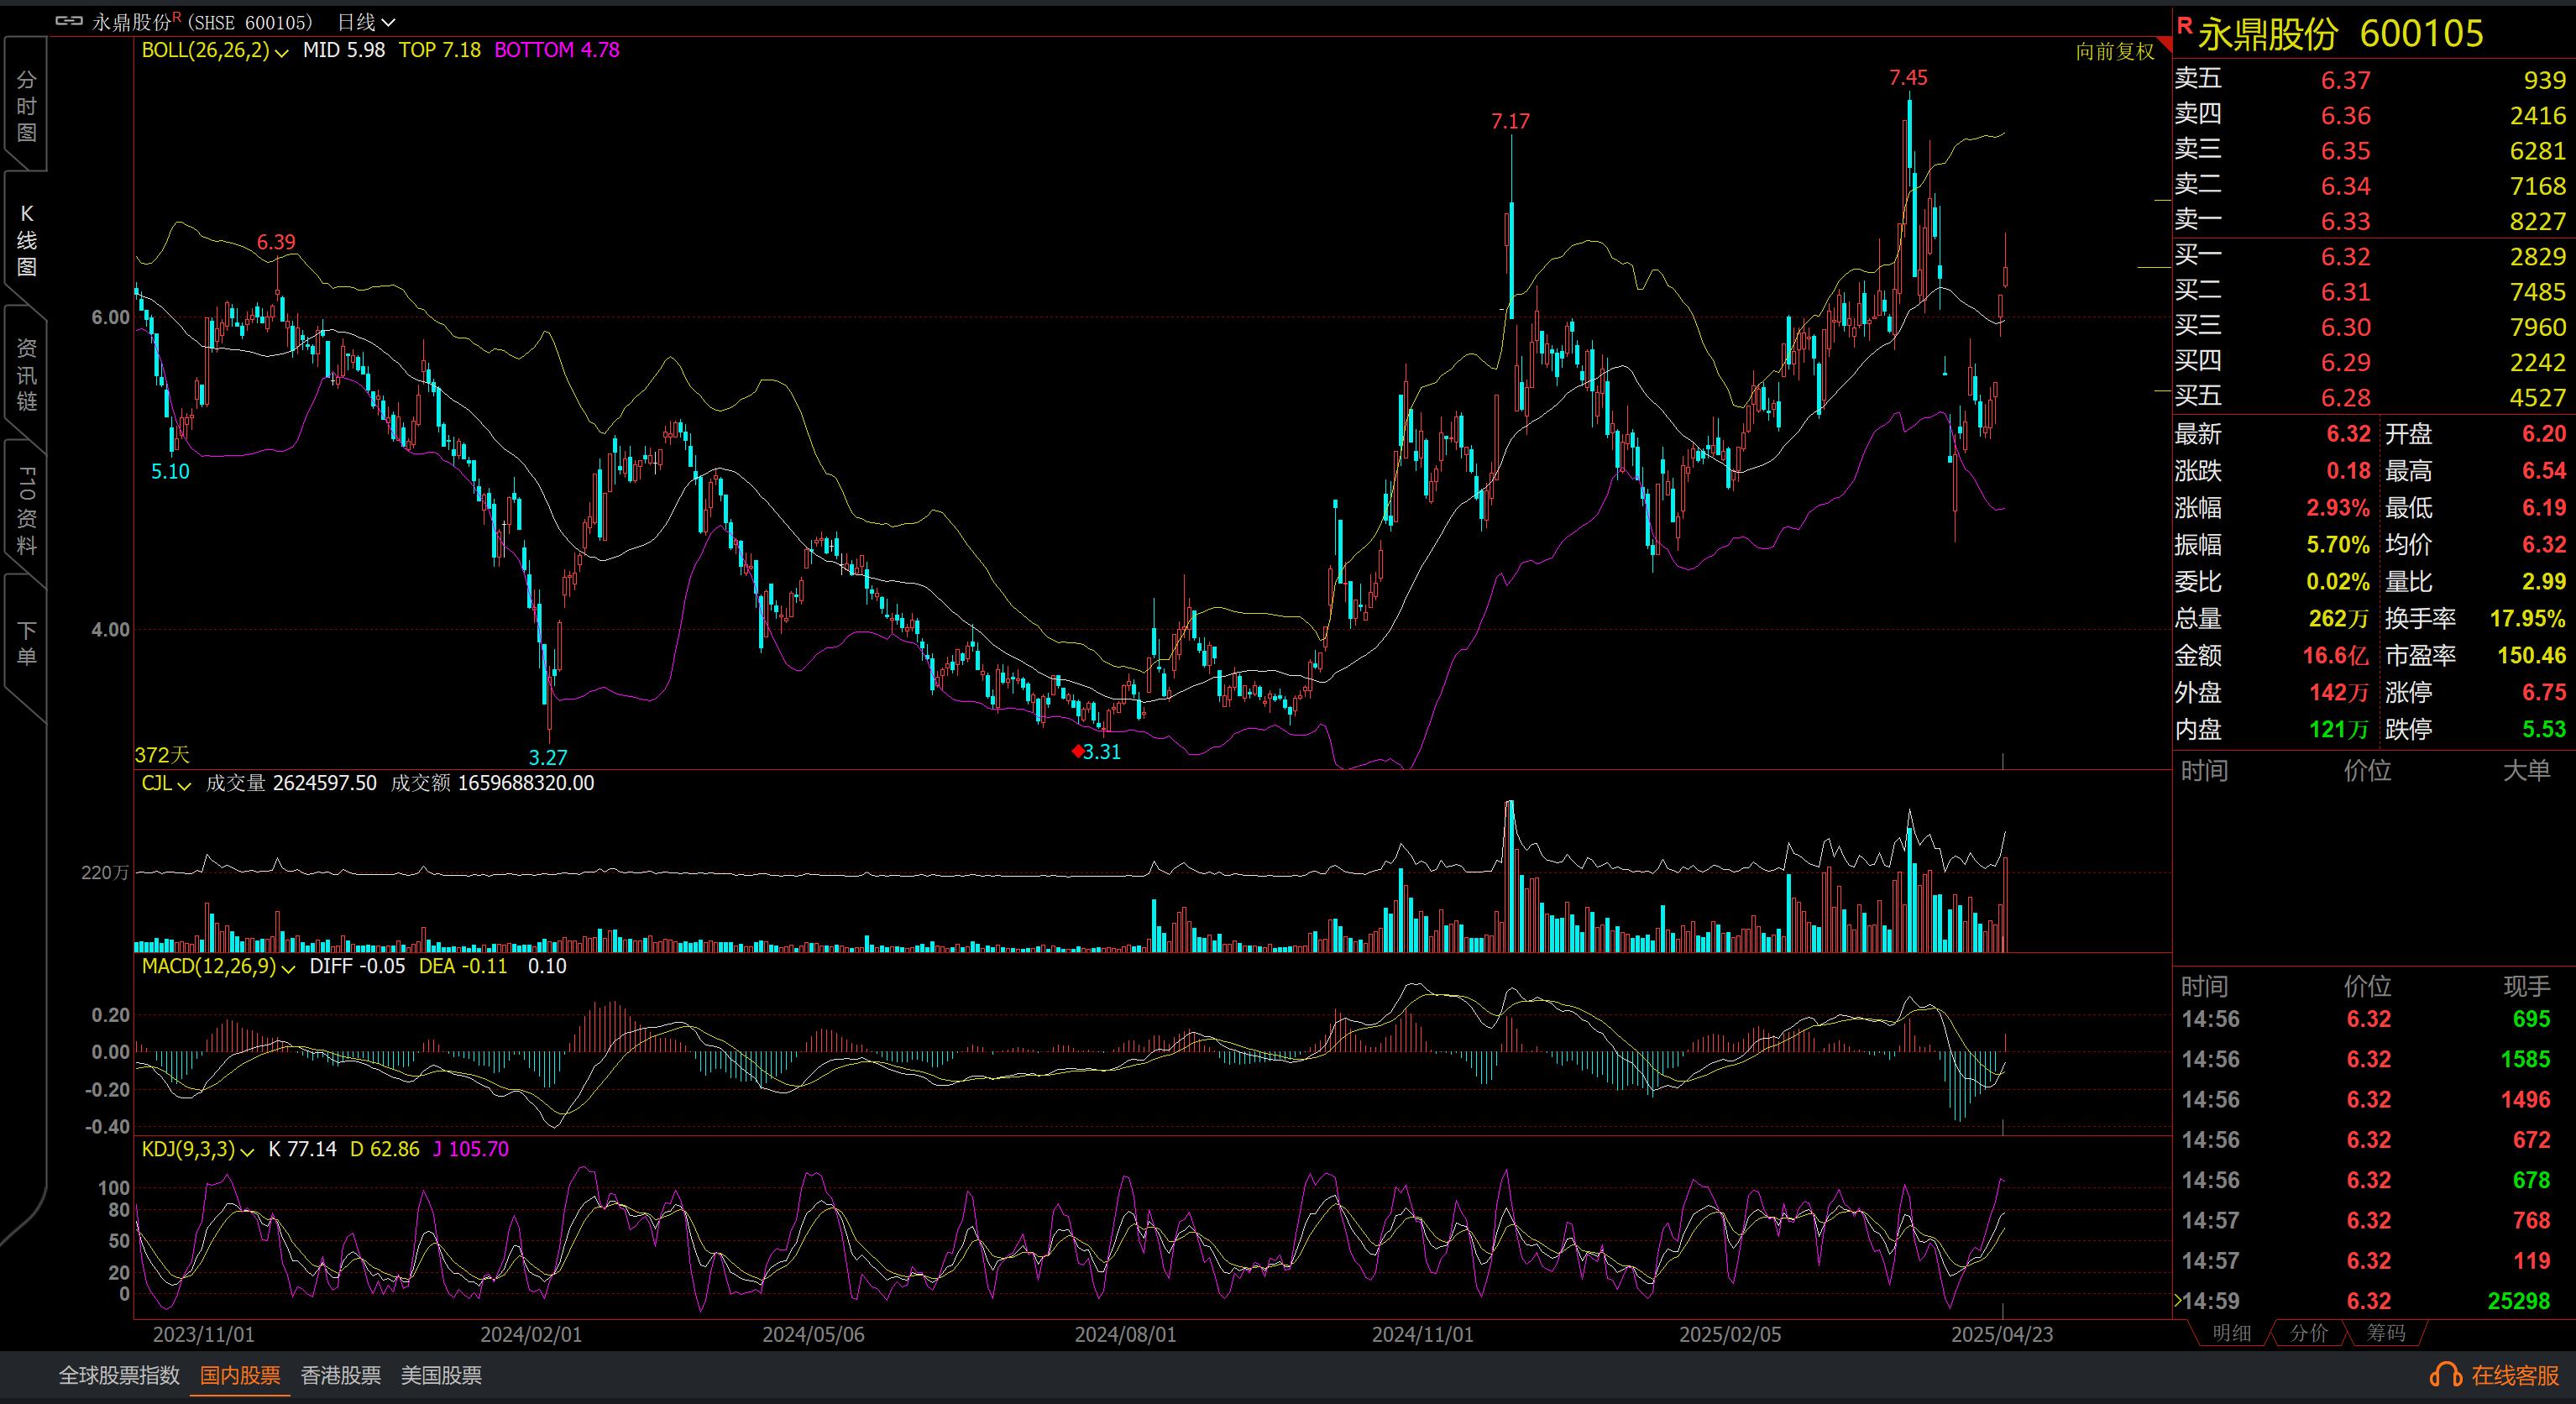
Task: Select the 下单 order side tab
Action: point(26,643)
